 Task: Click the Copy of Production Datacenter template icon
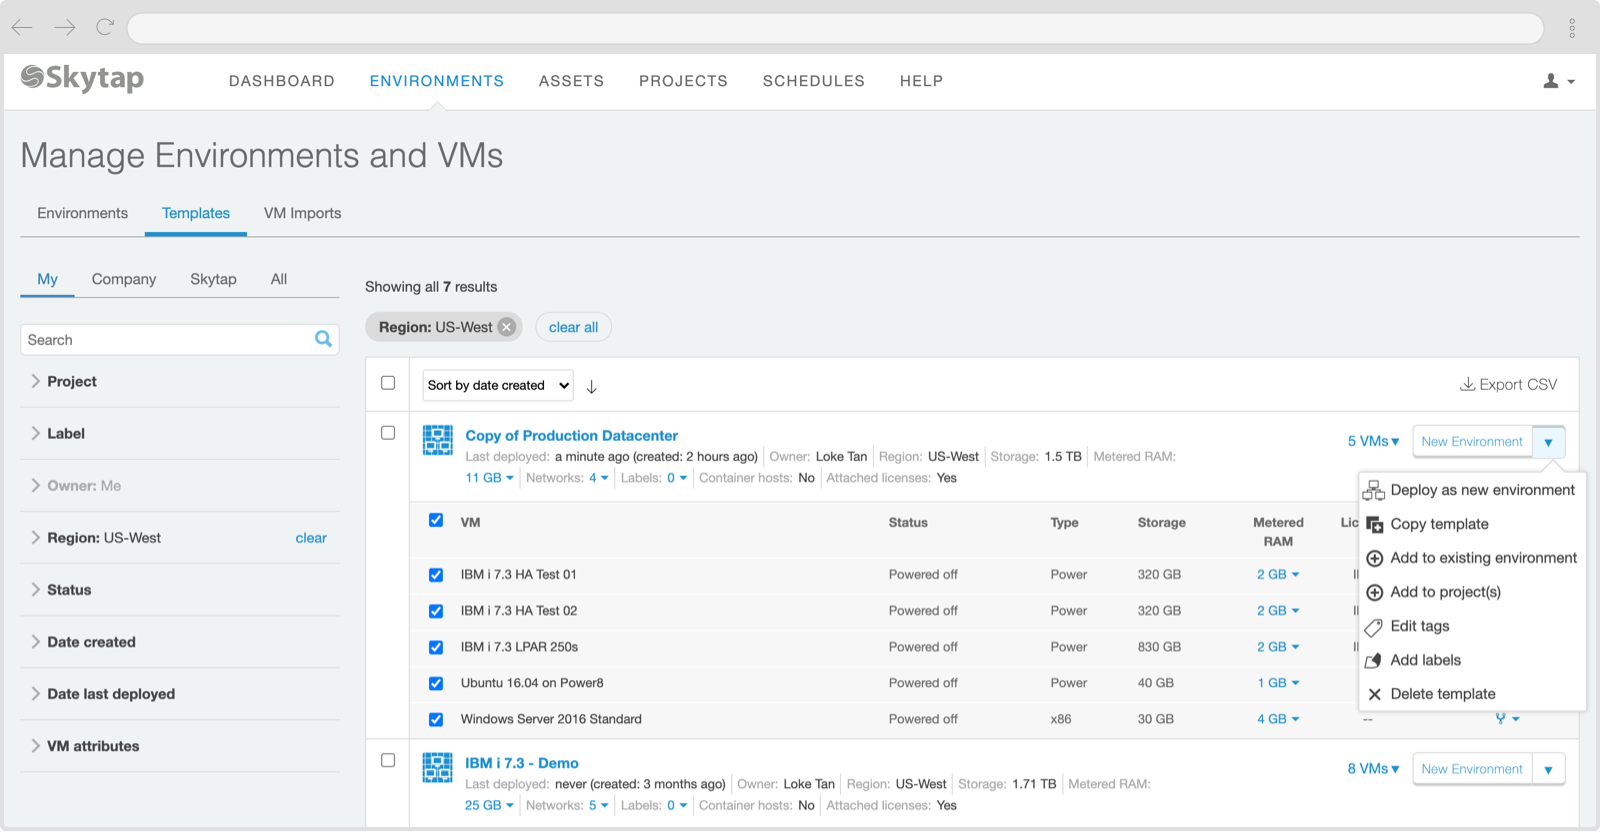tap(438, 440)
